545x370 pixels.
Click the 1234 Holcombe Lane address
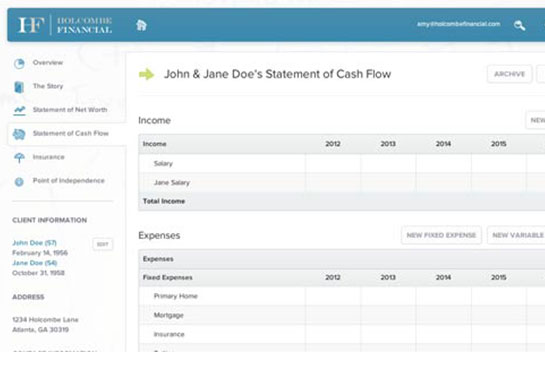pos(45,320)
